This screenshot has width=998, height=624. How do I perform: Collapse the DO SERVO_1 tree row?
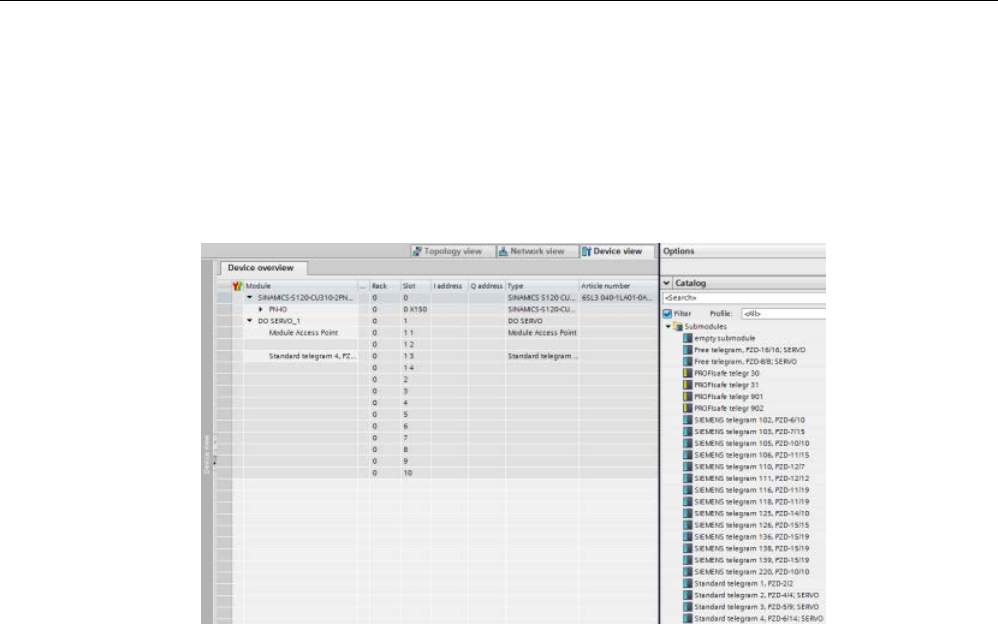(250, 321)
